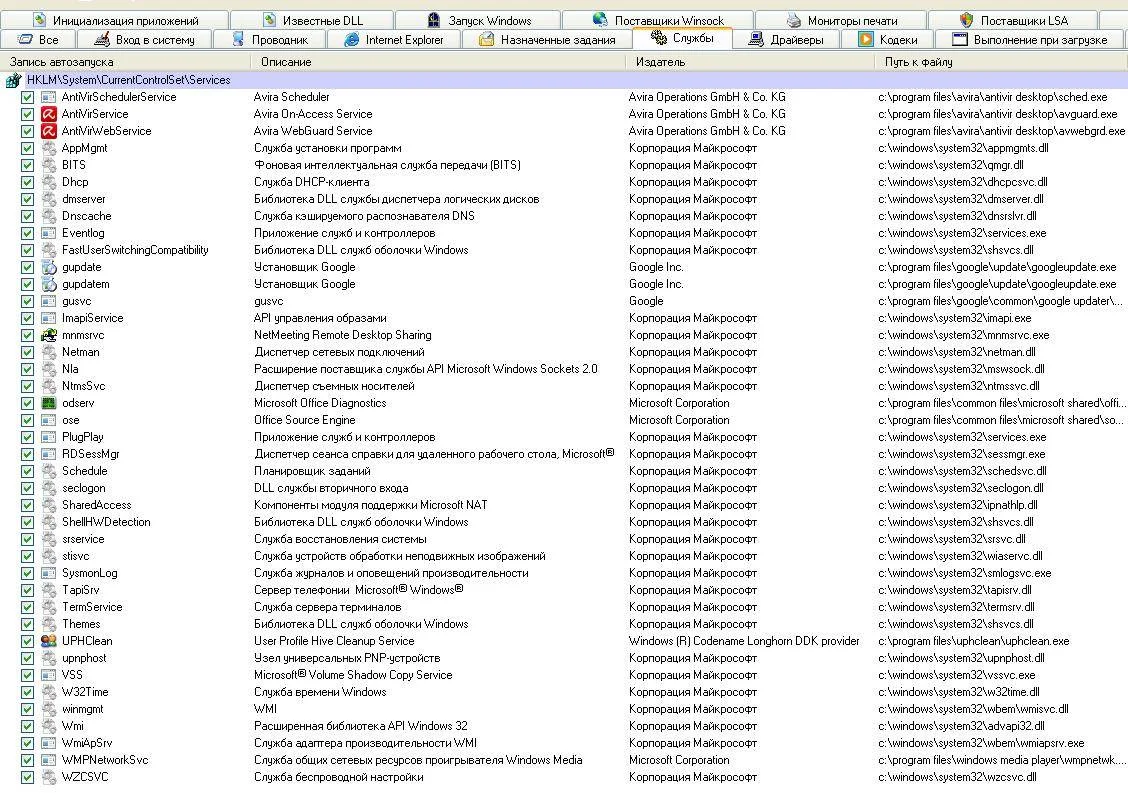The image size is (1128, 793).
Task: Select the W32Time entry name
Action: click(85, 692)
